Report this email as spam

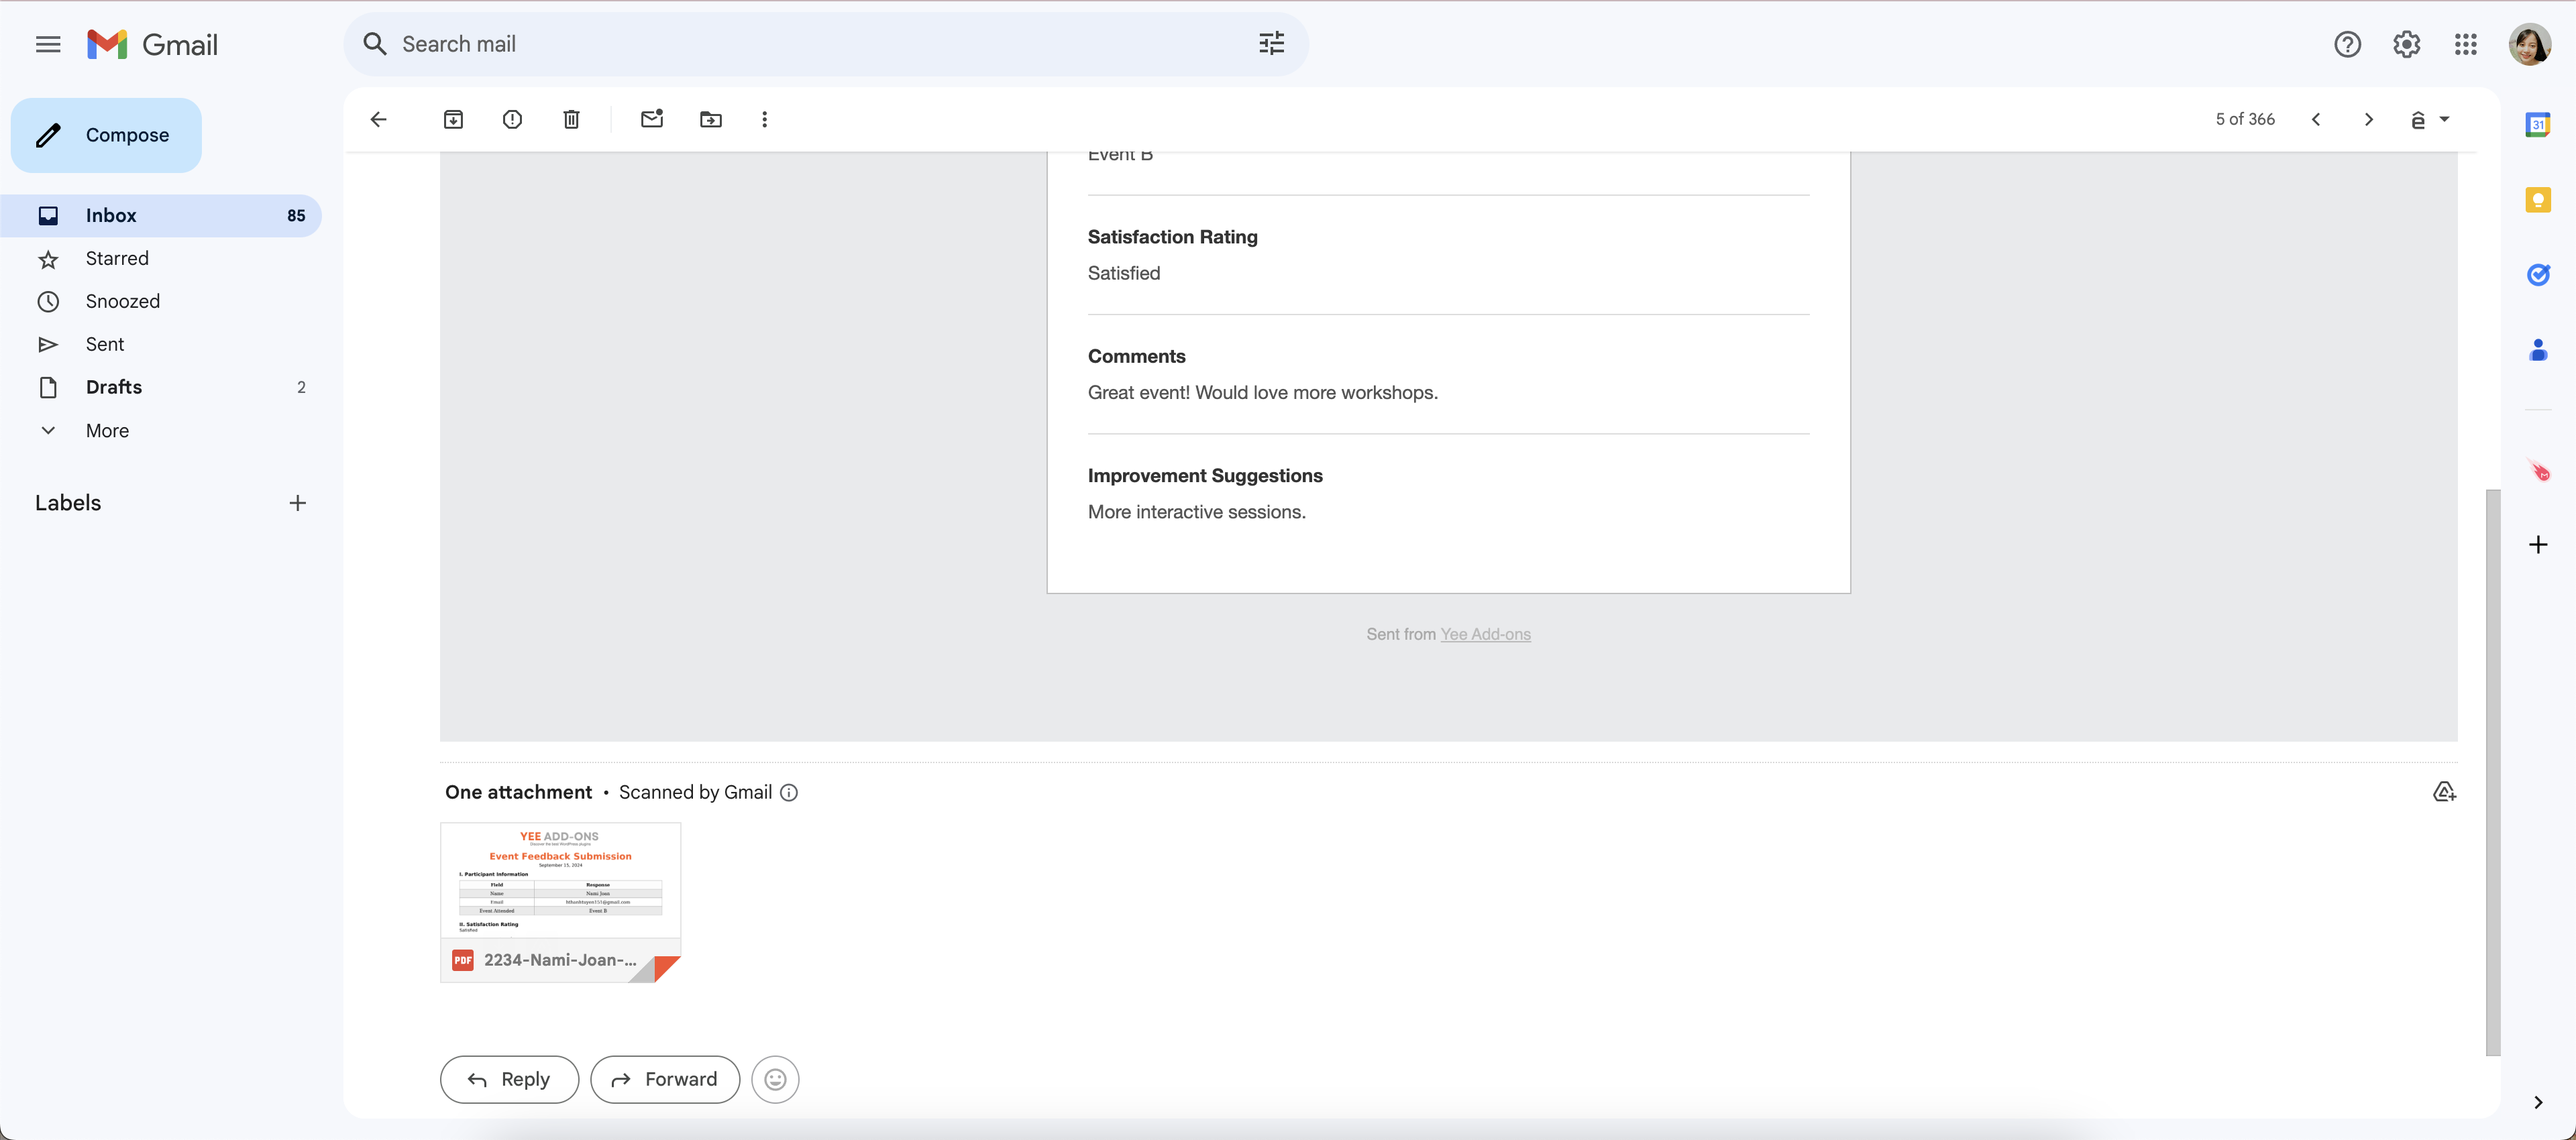[512, 119]
